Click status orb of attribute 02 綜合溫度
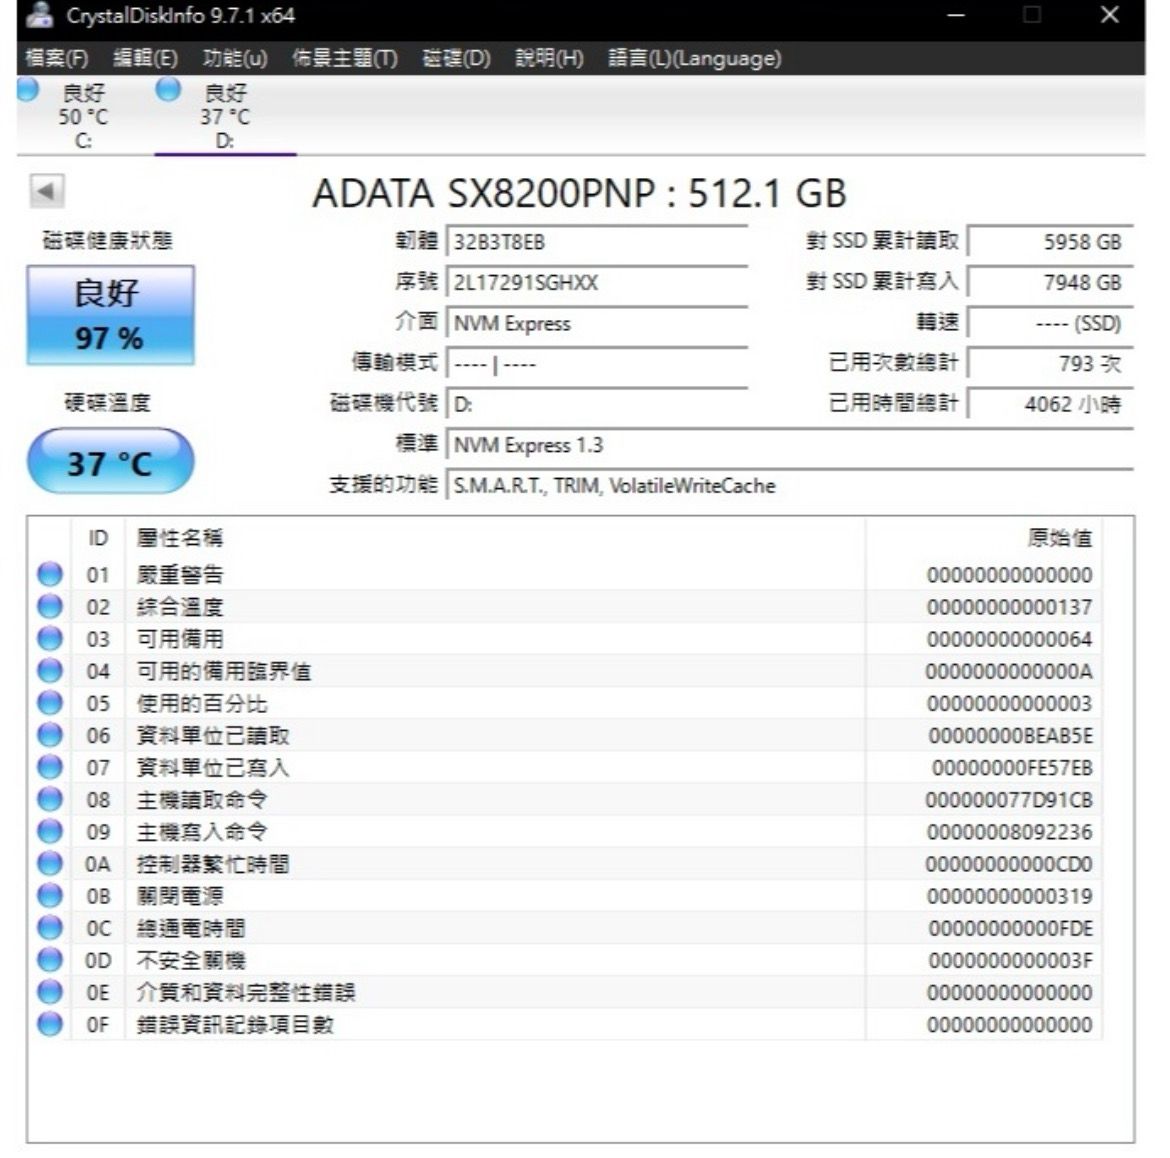The image size is (1170, 1158). (50, 606)
